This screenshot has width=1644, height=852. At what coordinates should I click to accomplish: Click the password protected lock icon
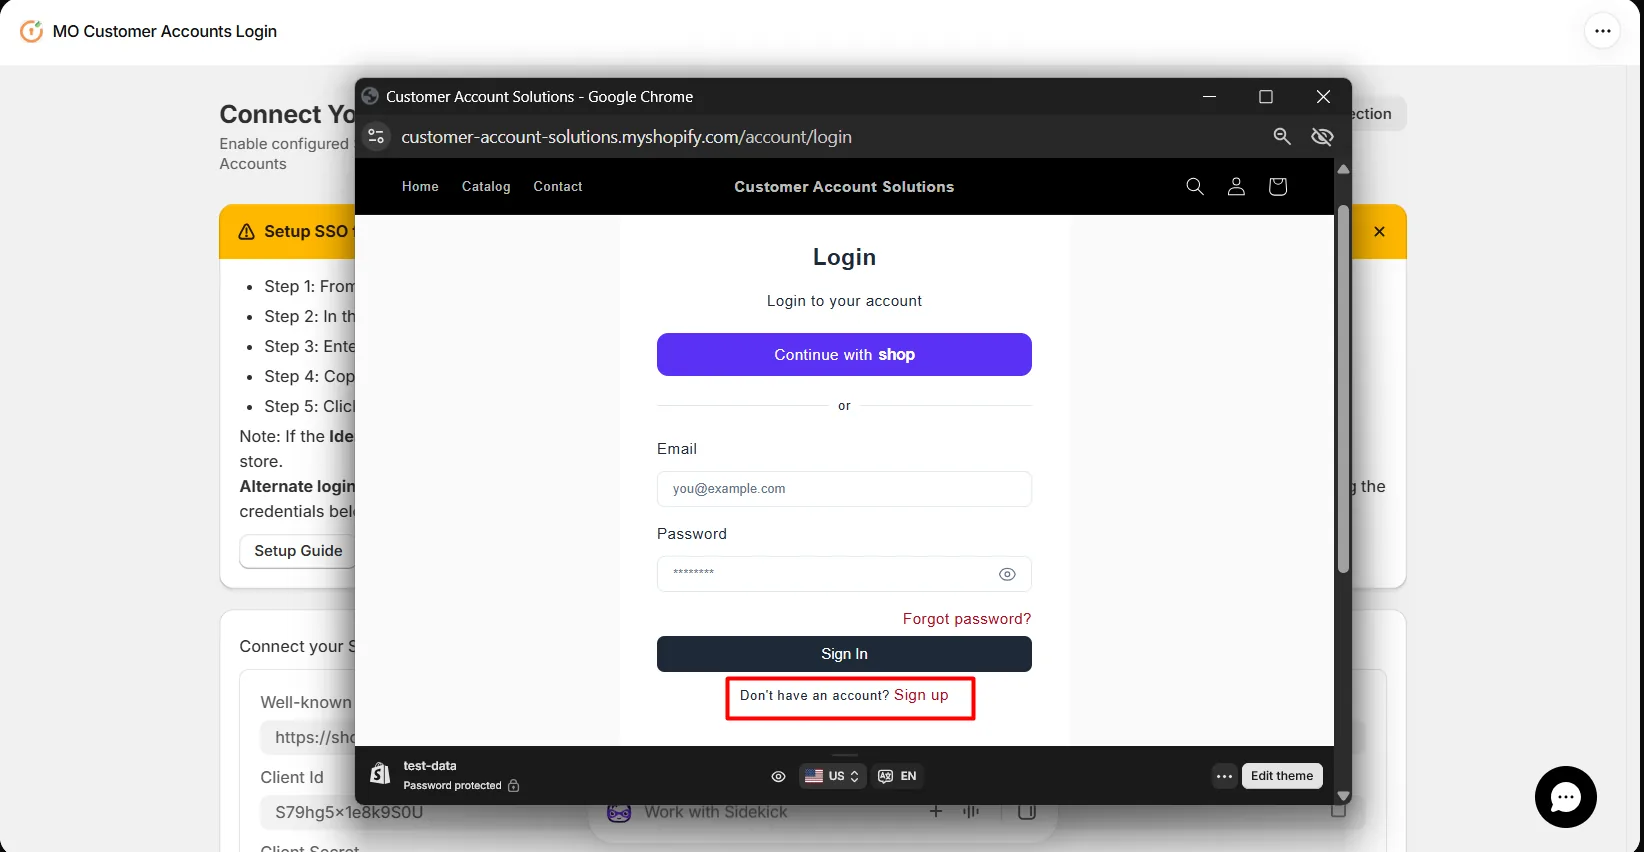tap(514, 786)
